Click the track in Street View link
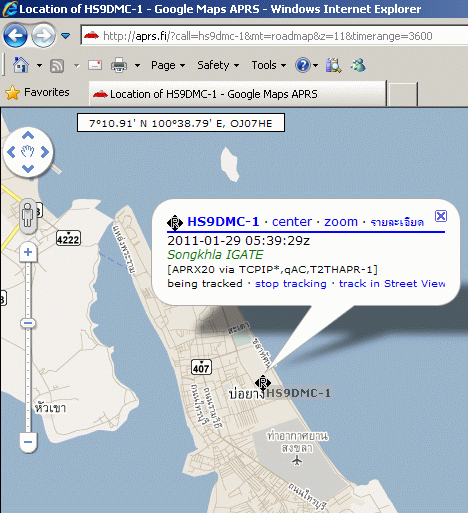 click(x=392, y=284)
